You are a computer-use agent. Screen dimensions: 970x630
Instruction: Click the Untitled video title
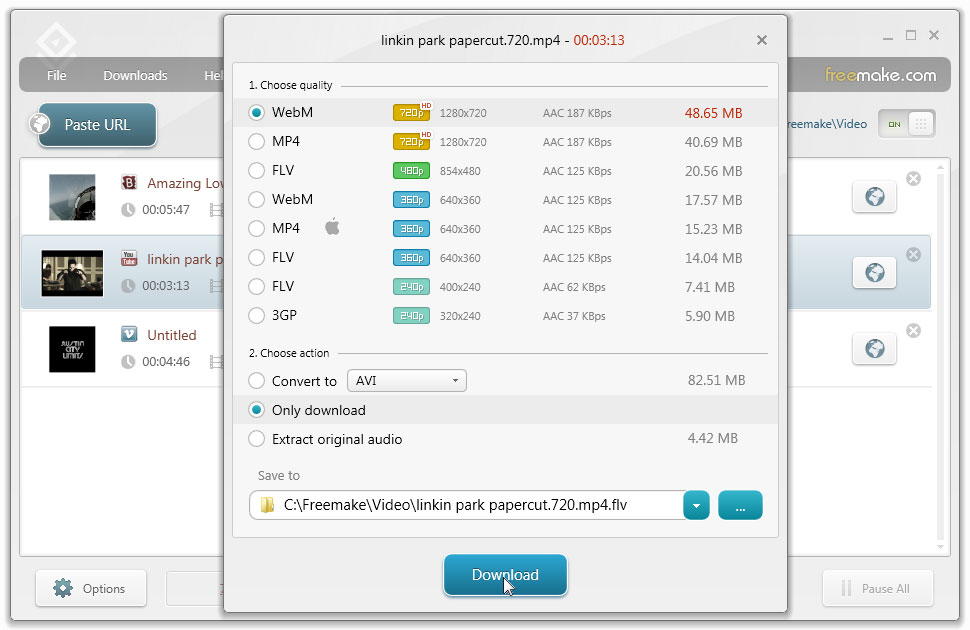click(x=171, y=335)
